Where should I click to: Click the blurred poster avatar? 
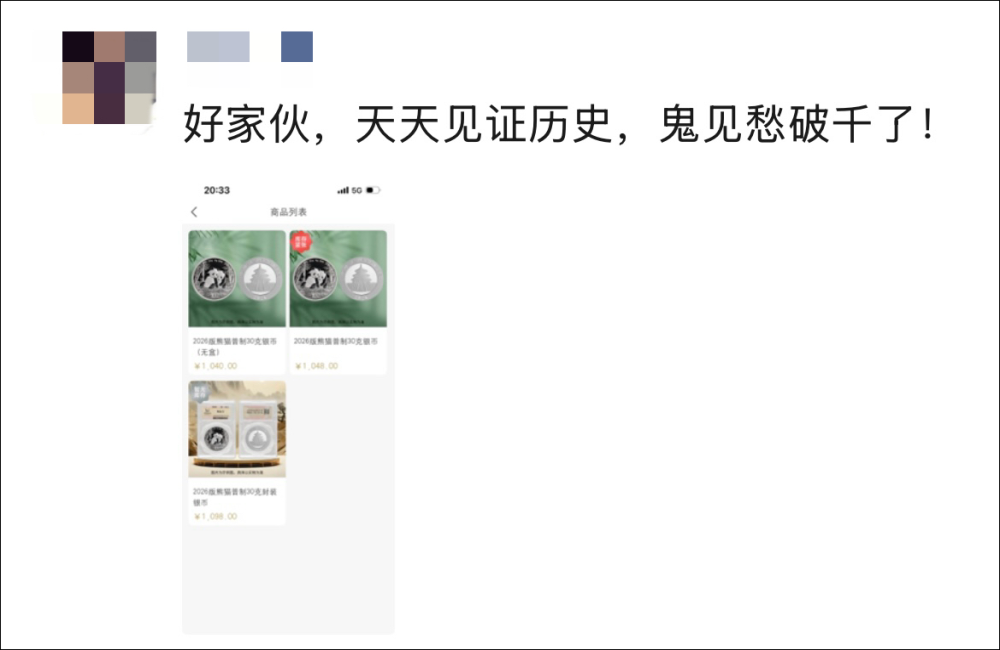point(109,78)
